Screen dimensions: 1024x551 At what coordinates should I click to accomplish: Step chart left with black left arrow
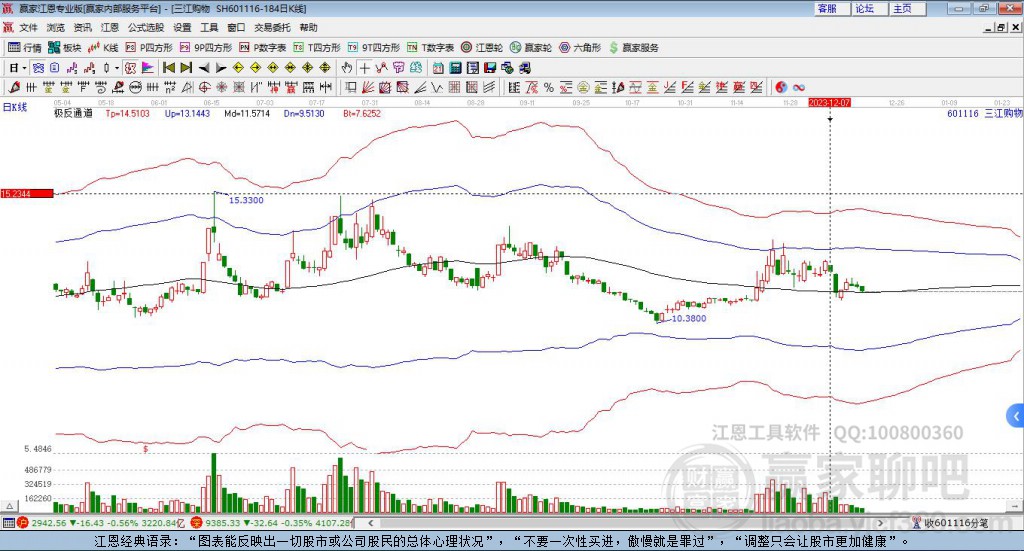coord(204,68)
